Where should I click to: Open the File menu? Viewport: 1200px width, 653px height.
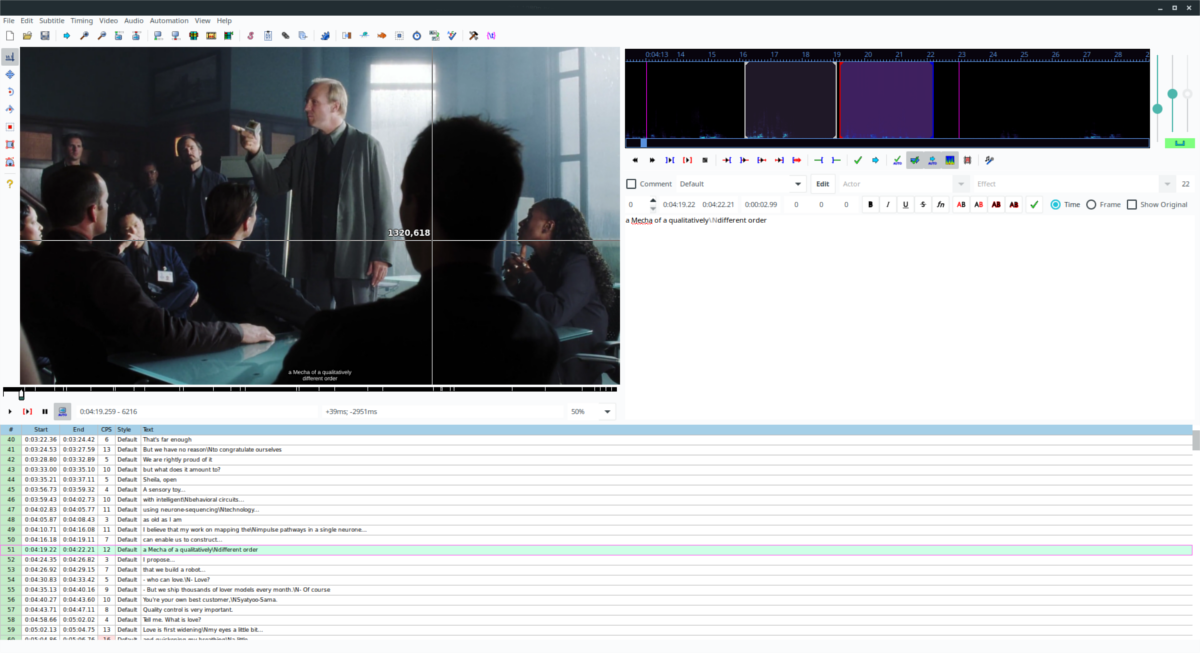pyautogui.click(x=9, y=20)
